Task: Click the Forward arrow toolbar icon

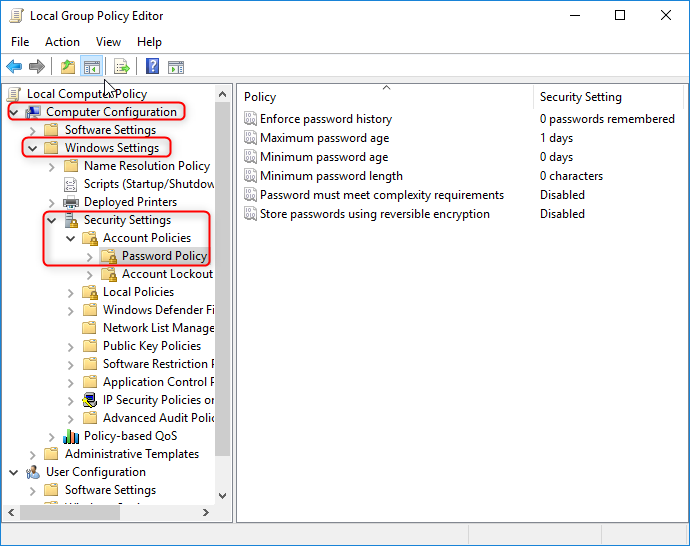Action: pos(37,67)
